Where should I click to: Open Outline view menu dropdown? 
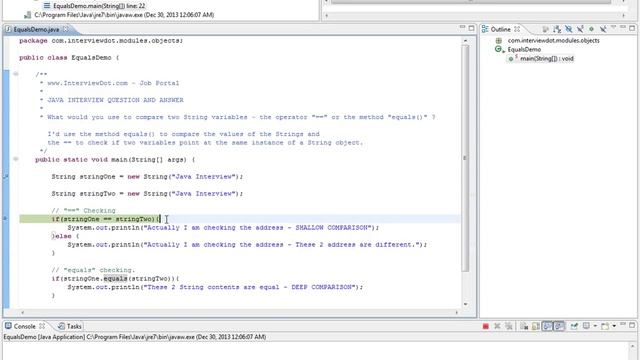(613, 28)
